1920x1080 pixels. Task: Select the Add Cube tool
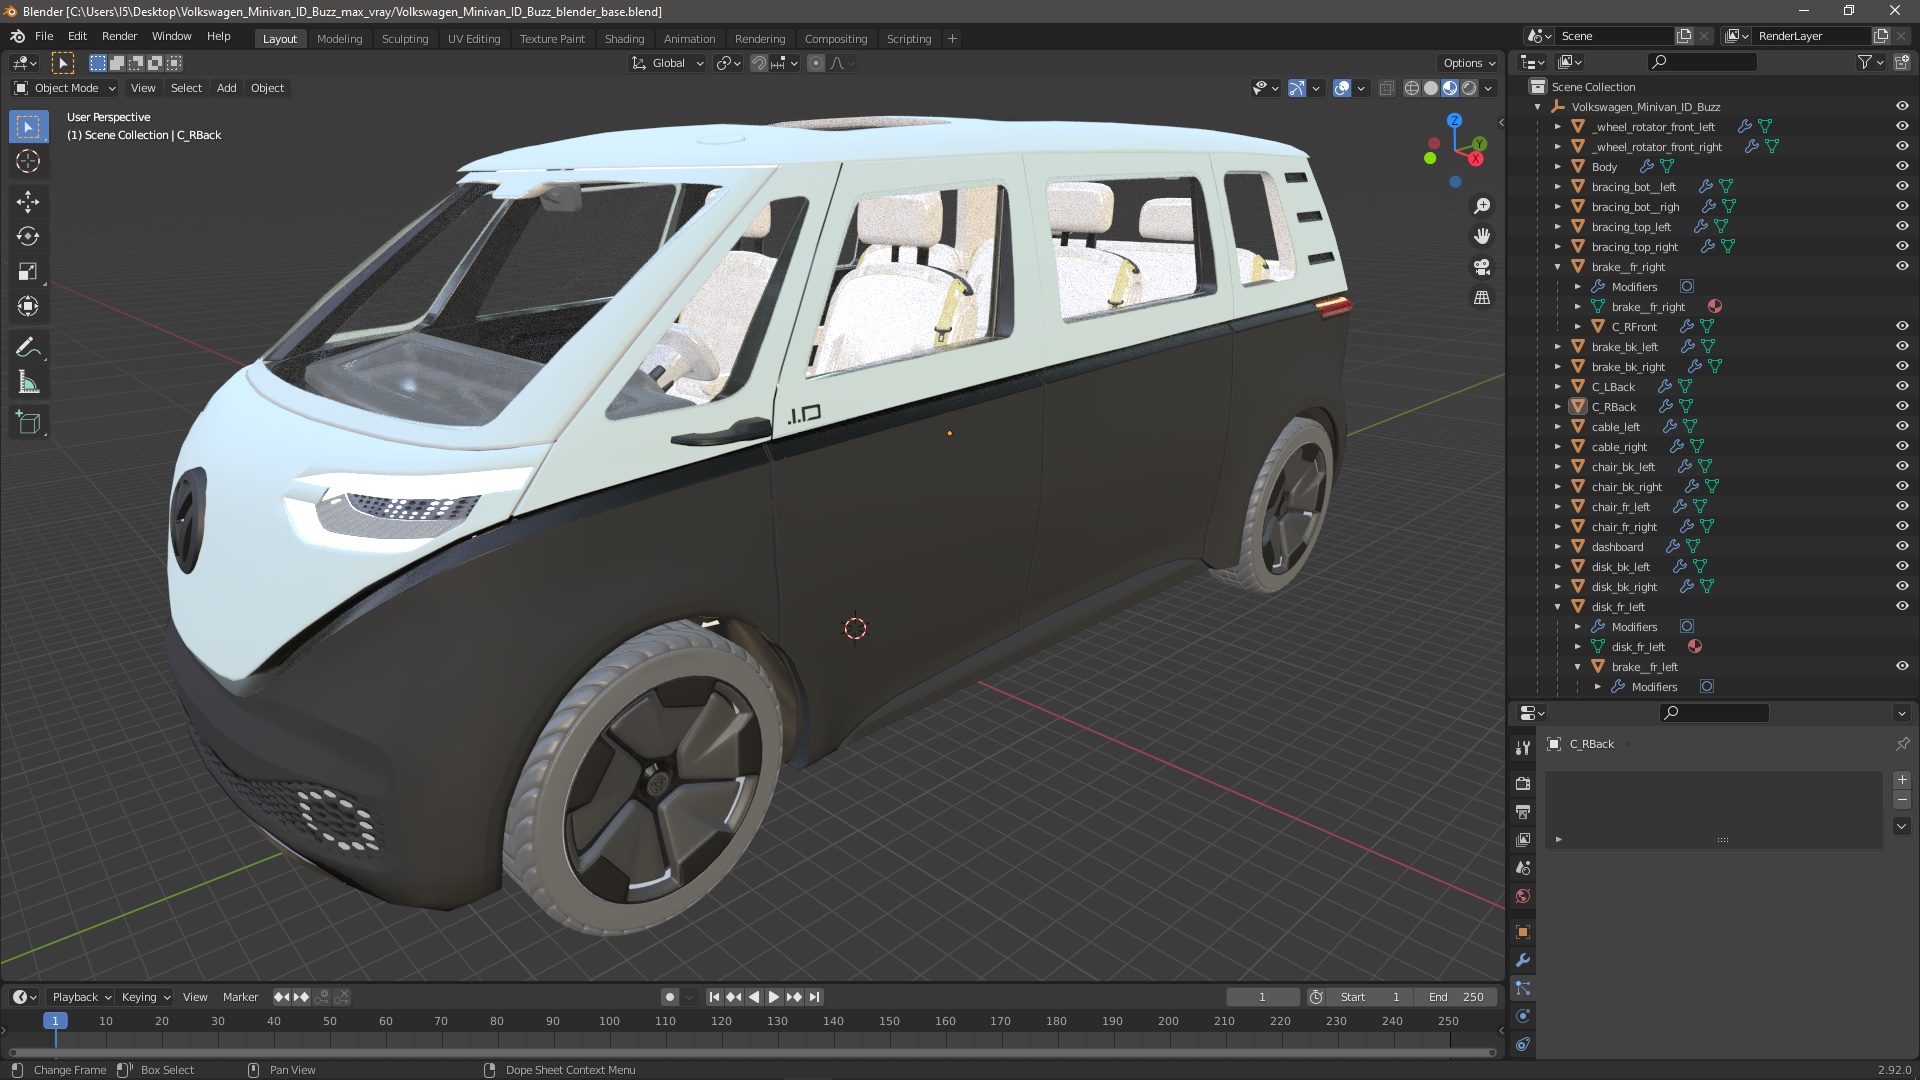[x=28, y=422]
